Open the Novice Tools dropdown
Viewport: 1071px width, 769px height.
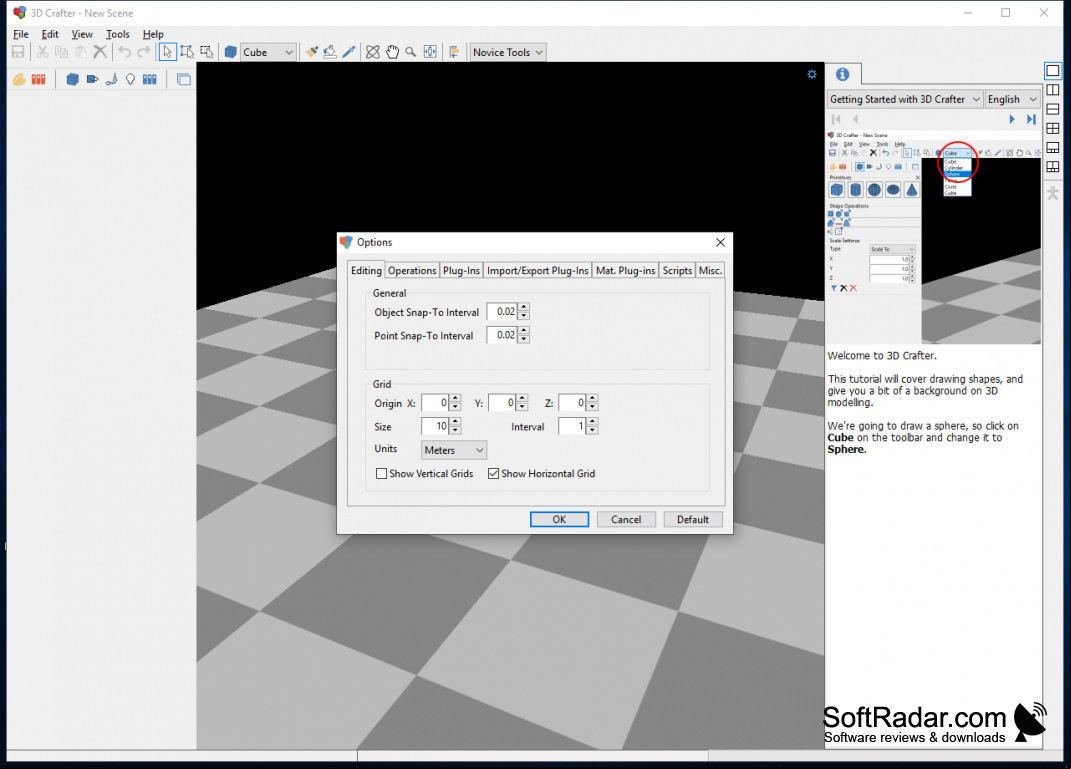pos(507,52)
